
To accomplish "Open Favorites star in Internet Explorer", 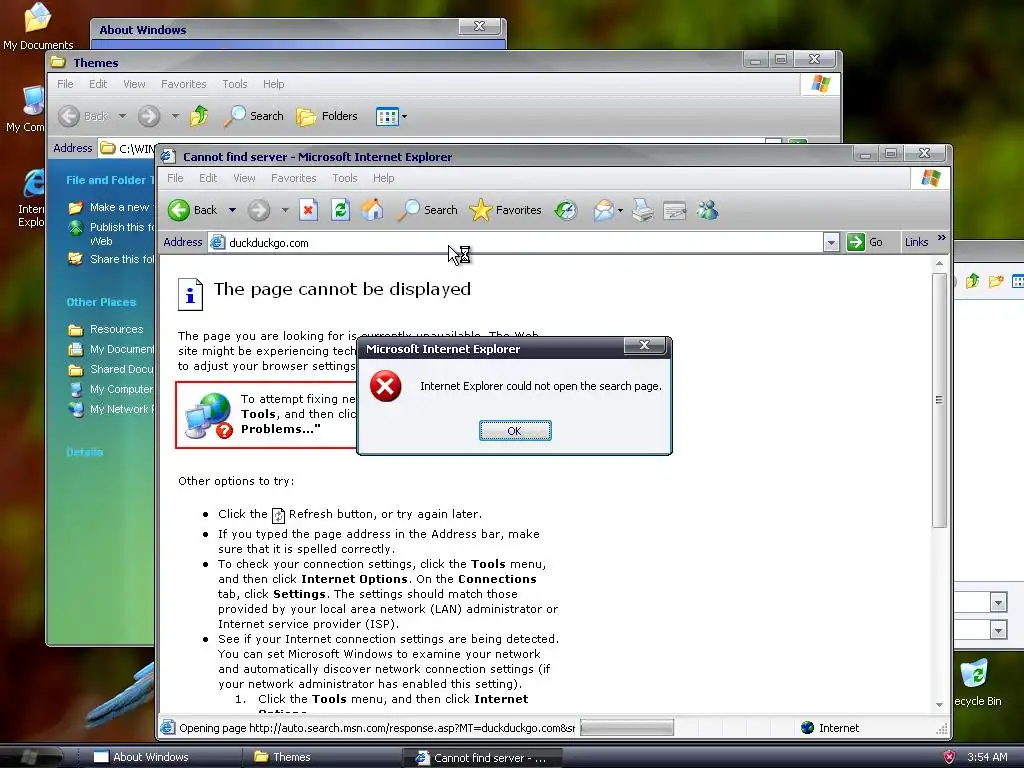I will click(x=505, y=210).
